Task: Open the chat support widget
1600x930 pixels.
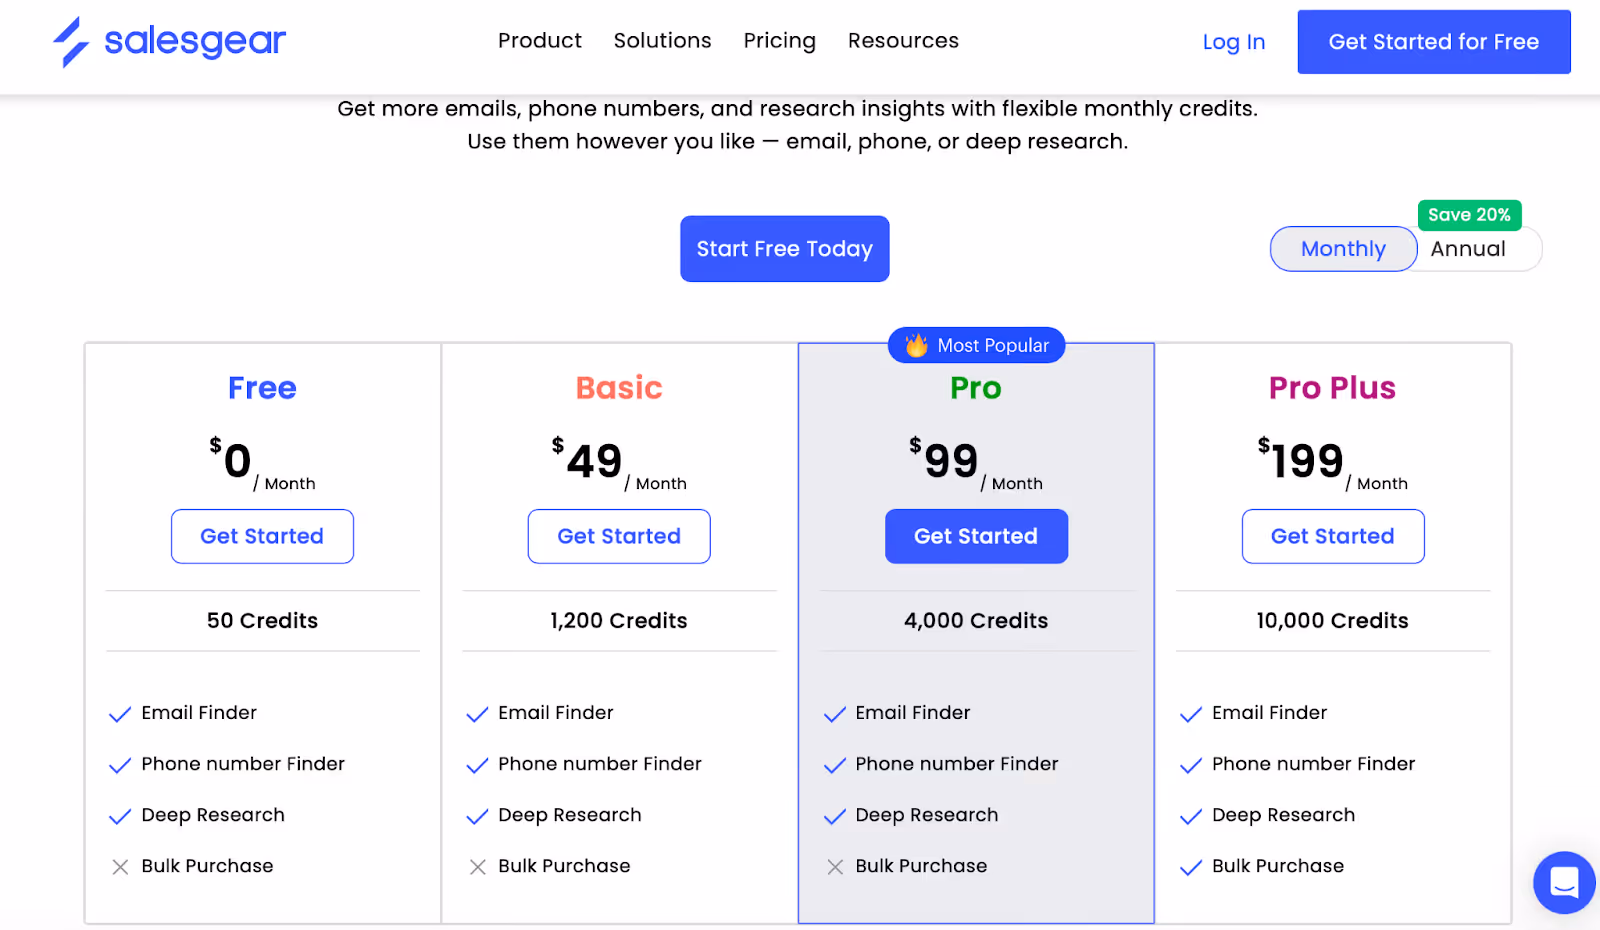Action: point(1563,883)
